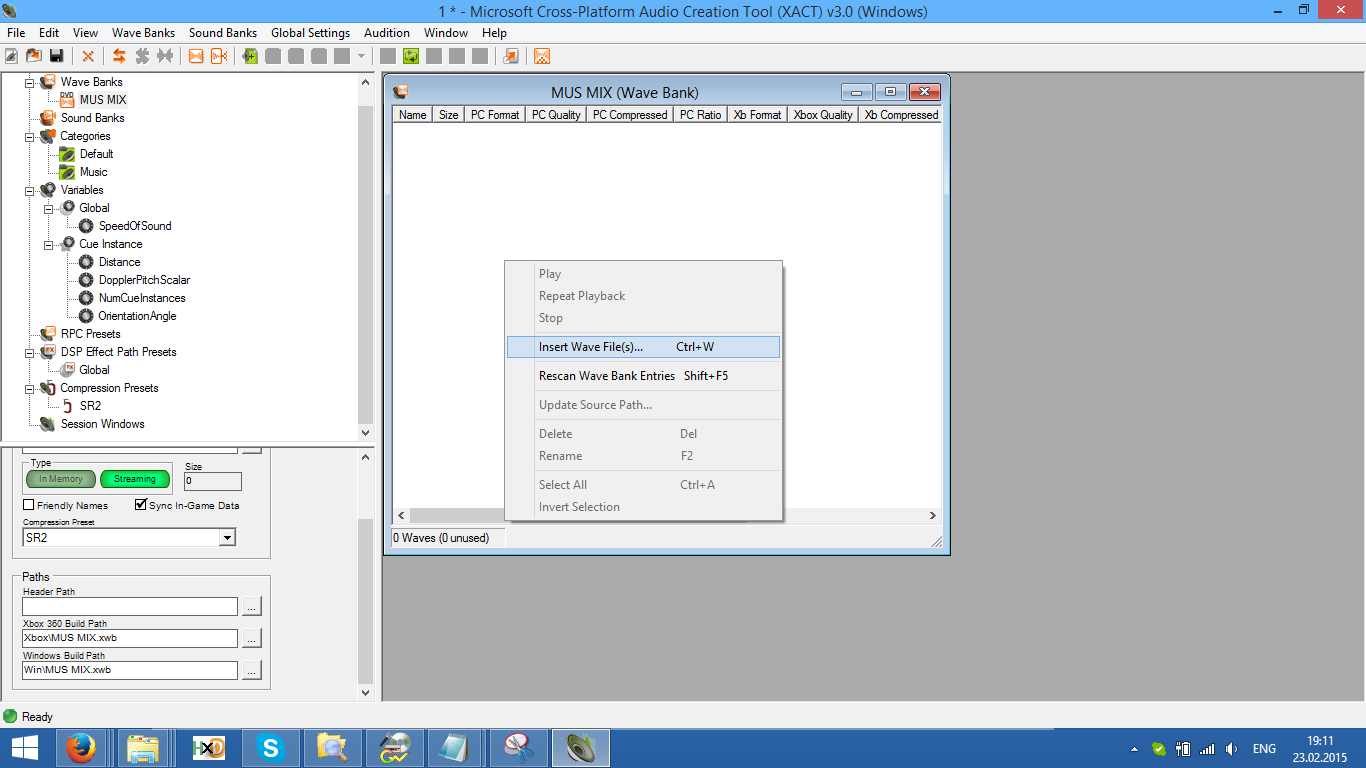Collapse the Variables tree node

[30, 190]
